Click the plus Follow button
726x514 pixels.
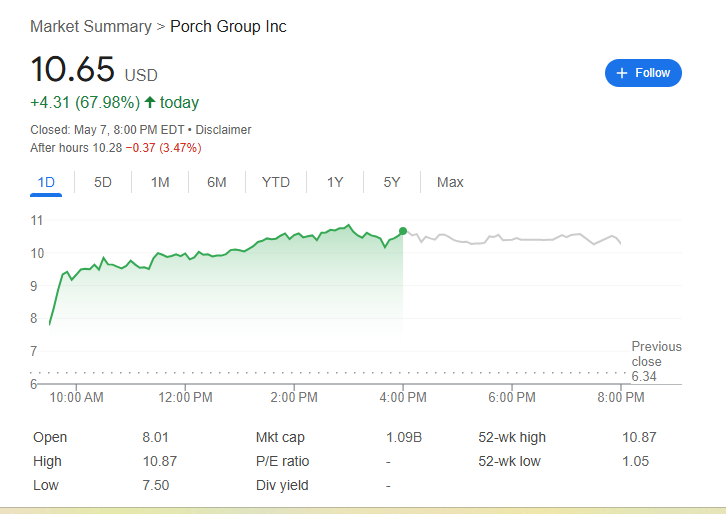pyautogui.click(x=643, y=73)
